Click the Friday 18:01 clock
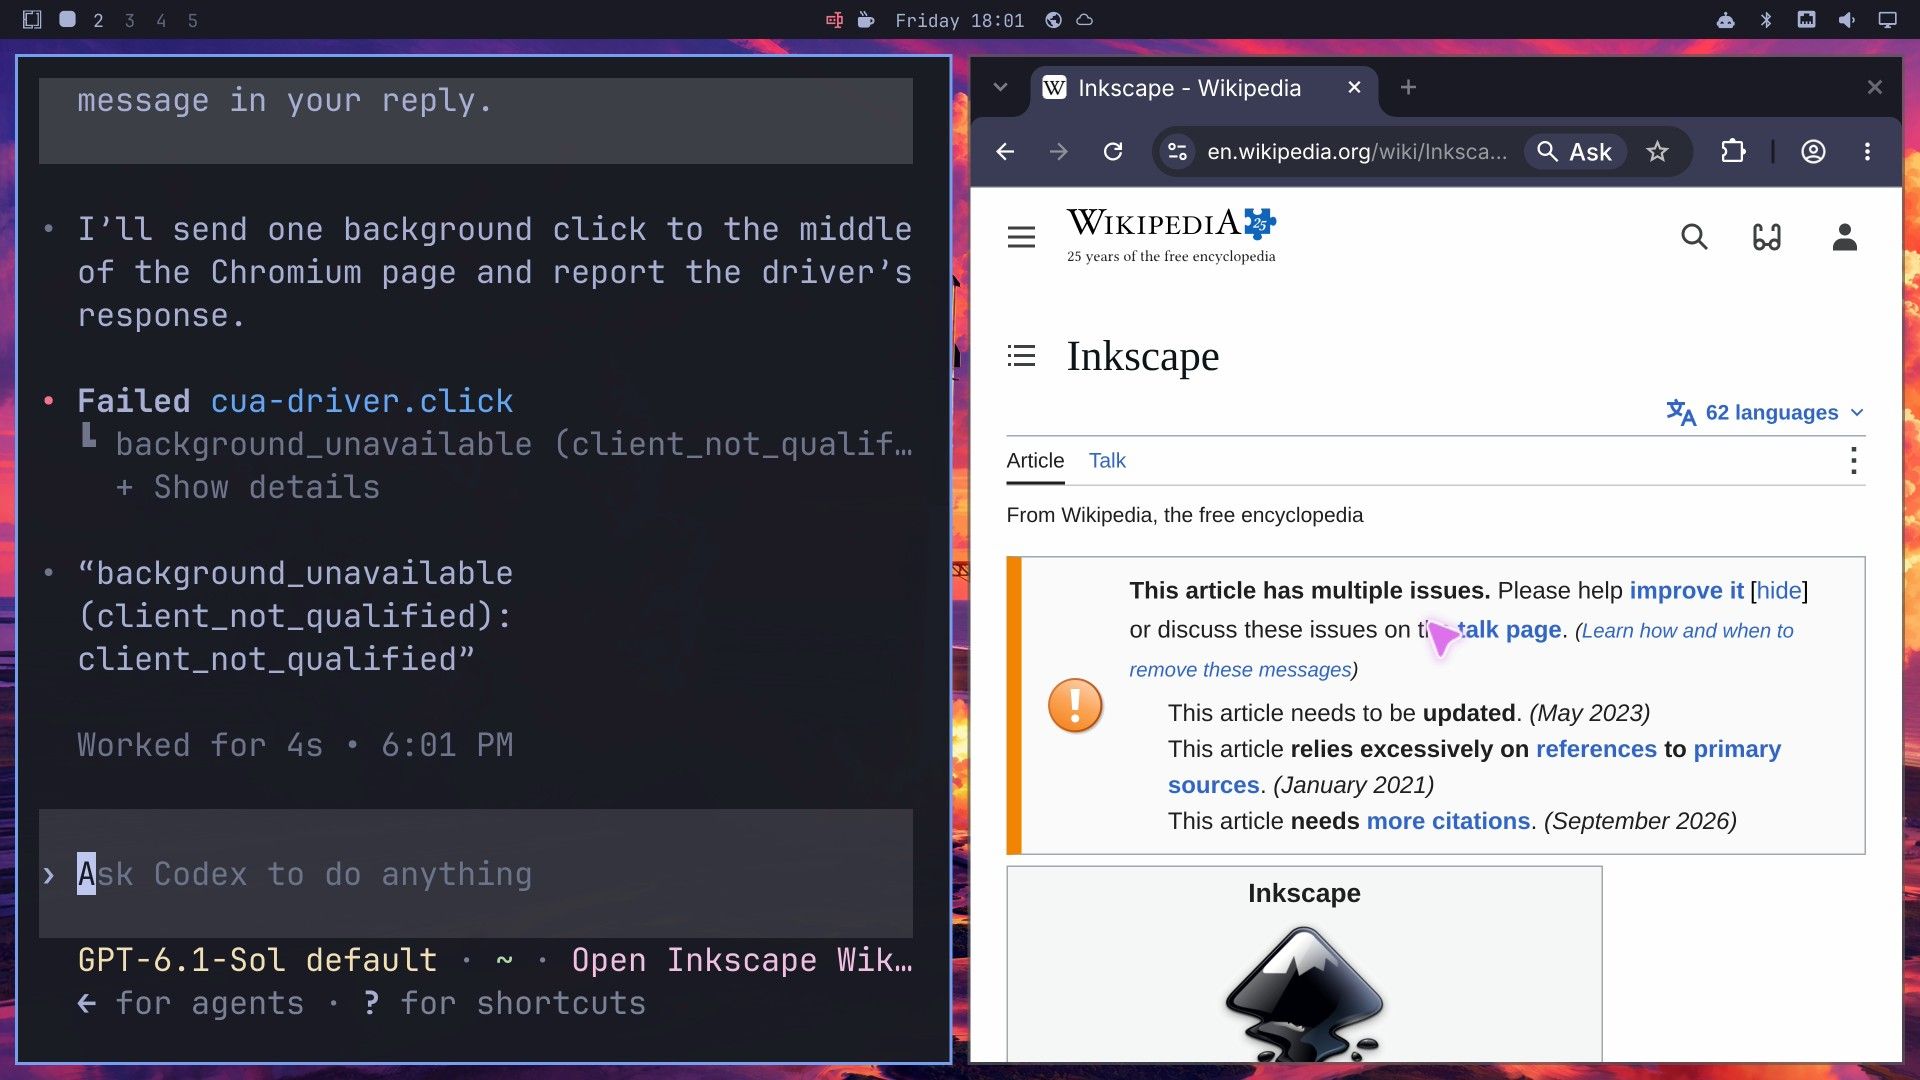Screen dimensions: 1920x1080 coord(959,20)
